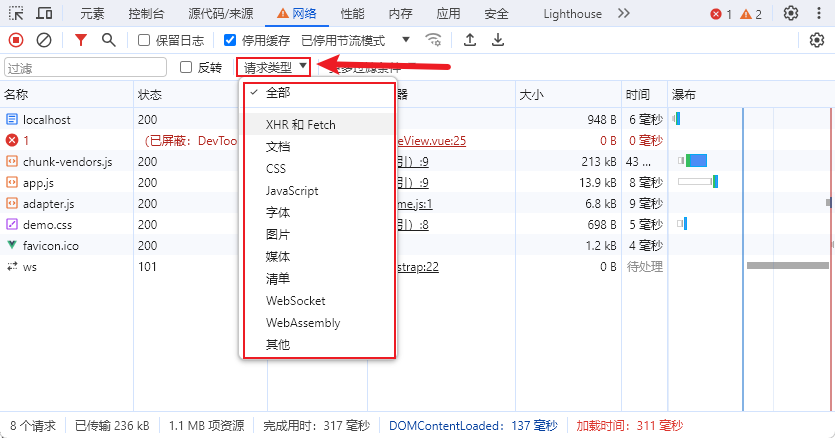Open the View.vue:25 initiator link
Image resolution: width=835 pixels, height=438 pixels.
(x=431, y=141)
